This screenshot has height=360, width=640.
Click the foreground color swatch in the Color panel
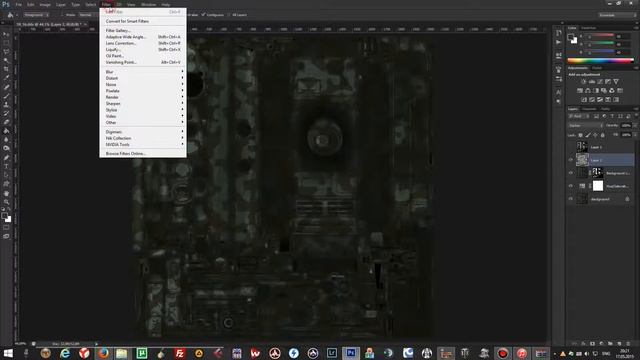tap(571, 37)
